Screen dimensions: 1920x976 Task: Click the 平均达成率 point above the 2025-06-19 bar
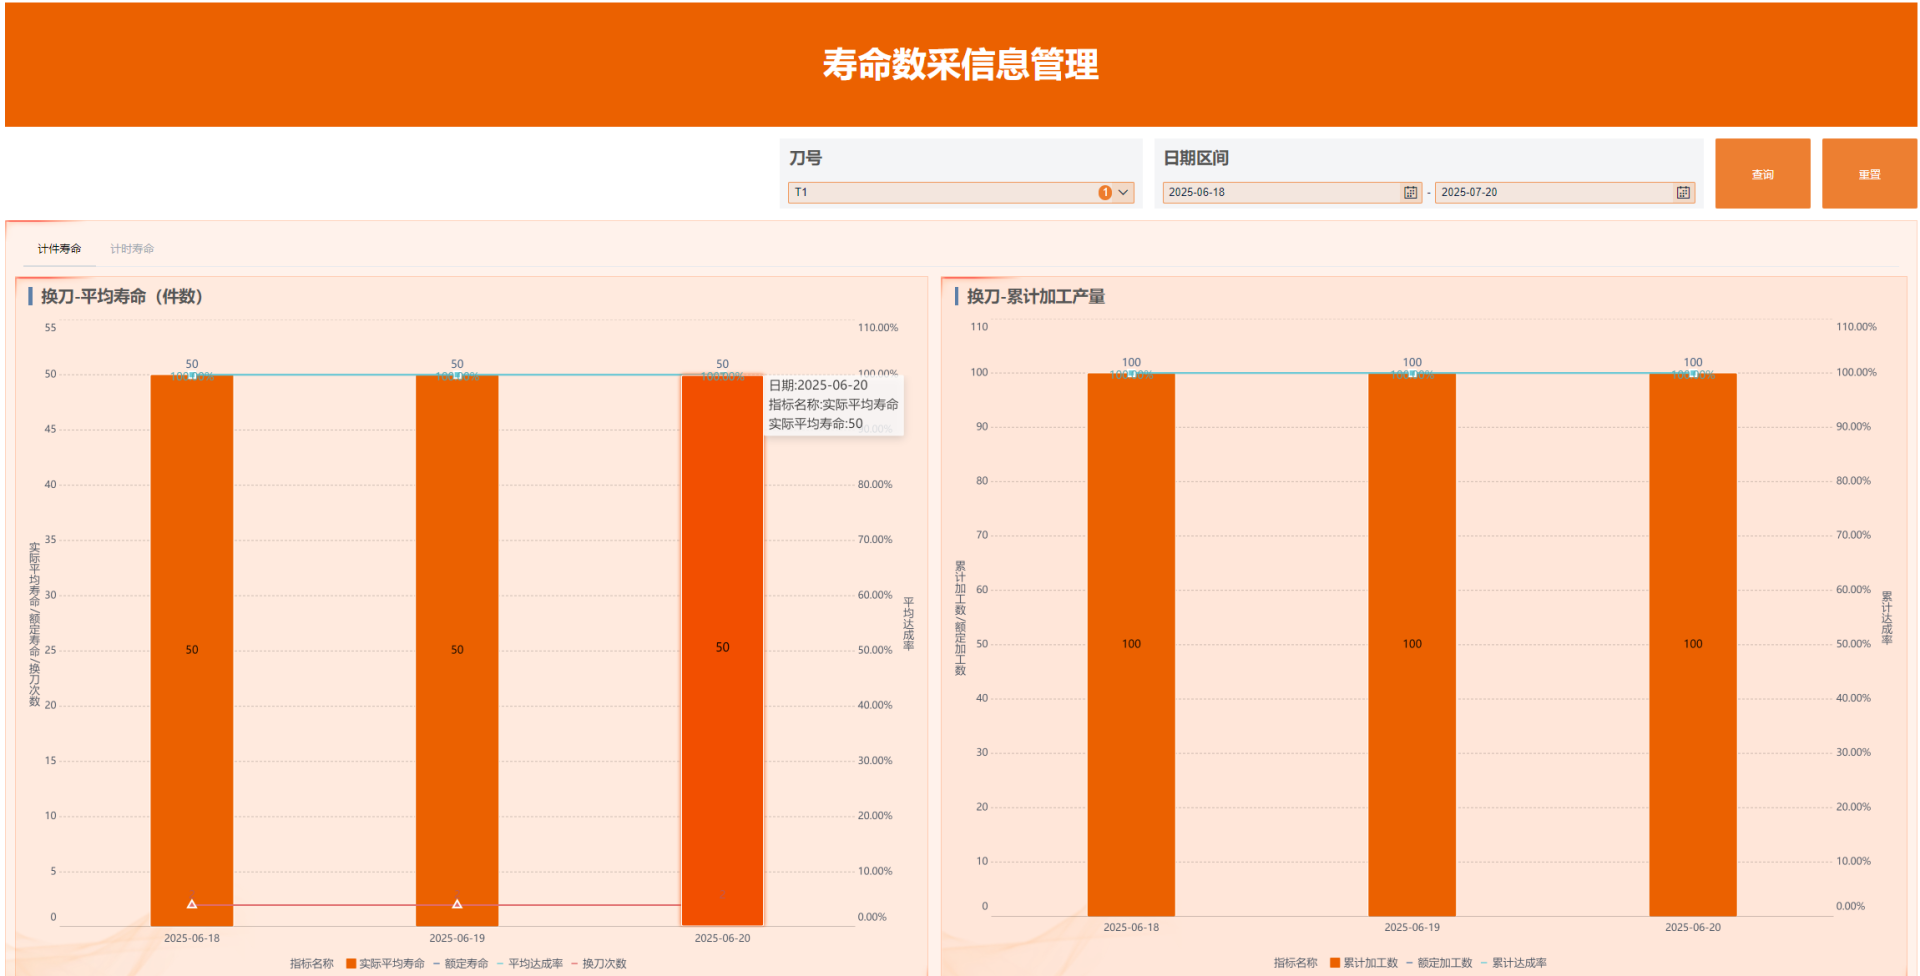click(457, 376)
